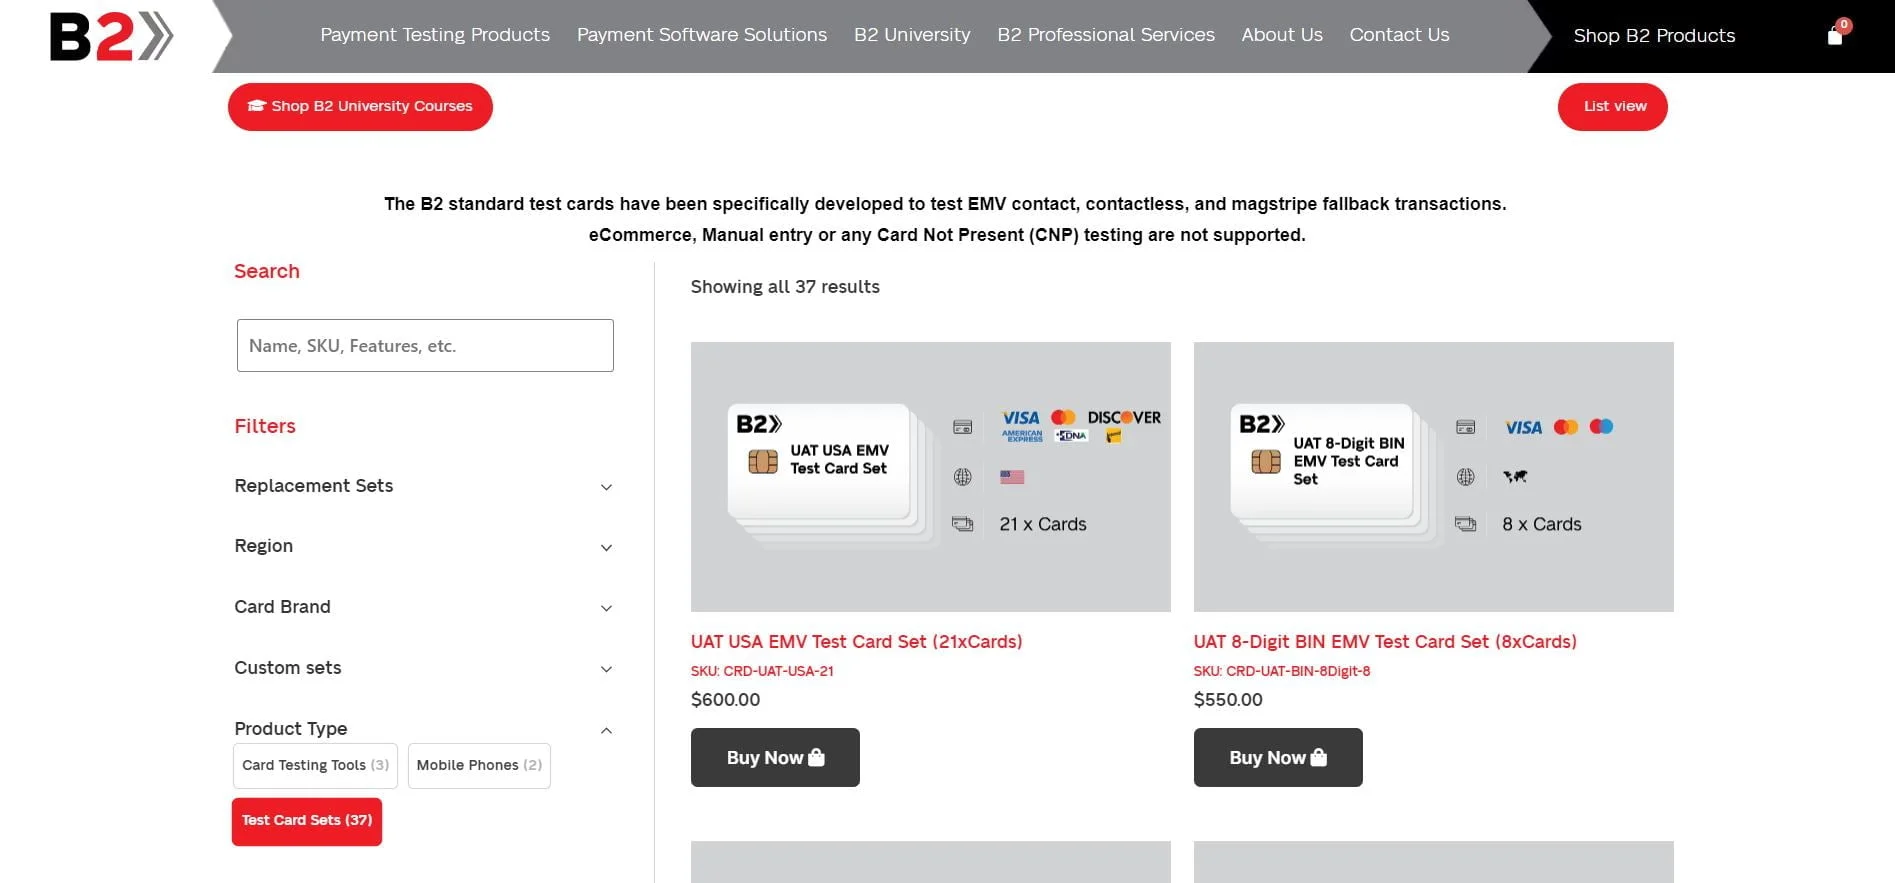Image resolution: width=1895 pixels, height=883 pixels.
Task: Click the Showing all 37 results text
Action: point(785,287)
